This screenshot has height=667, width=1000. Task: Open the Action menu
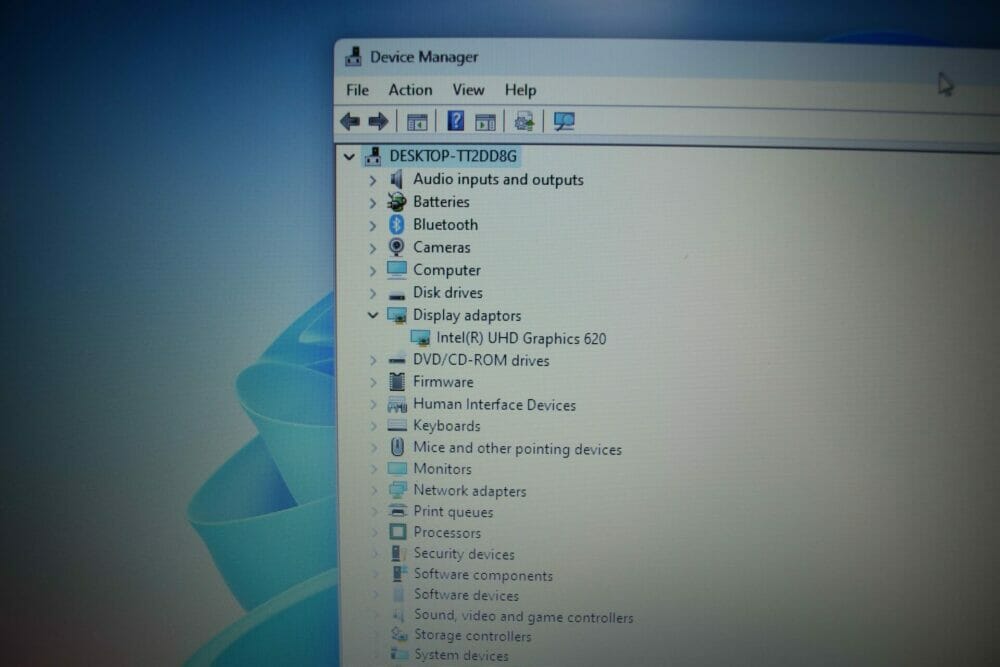410,90
